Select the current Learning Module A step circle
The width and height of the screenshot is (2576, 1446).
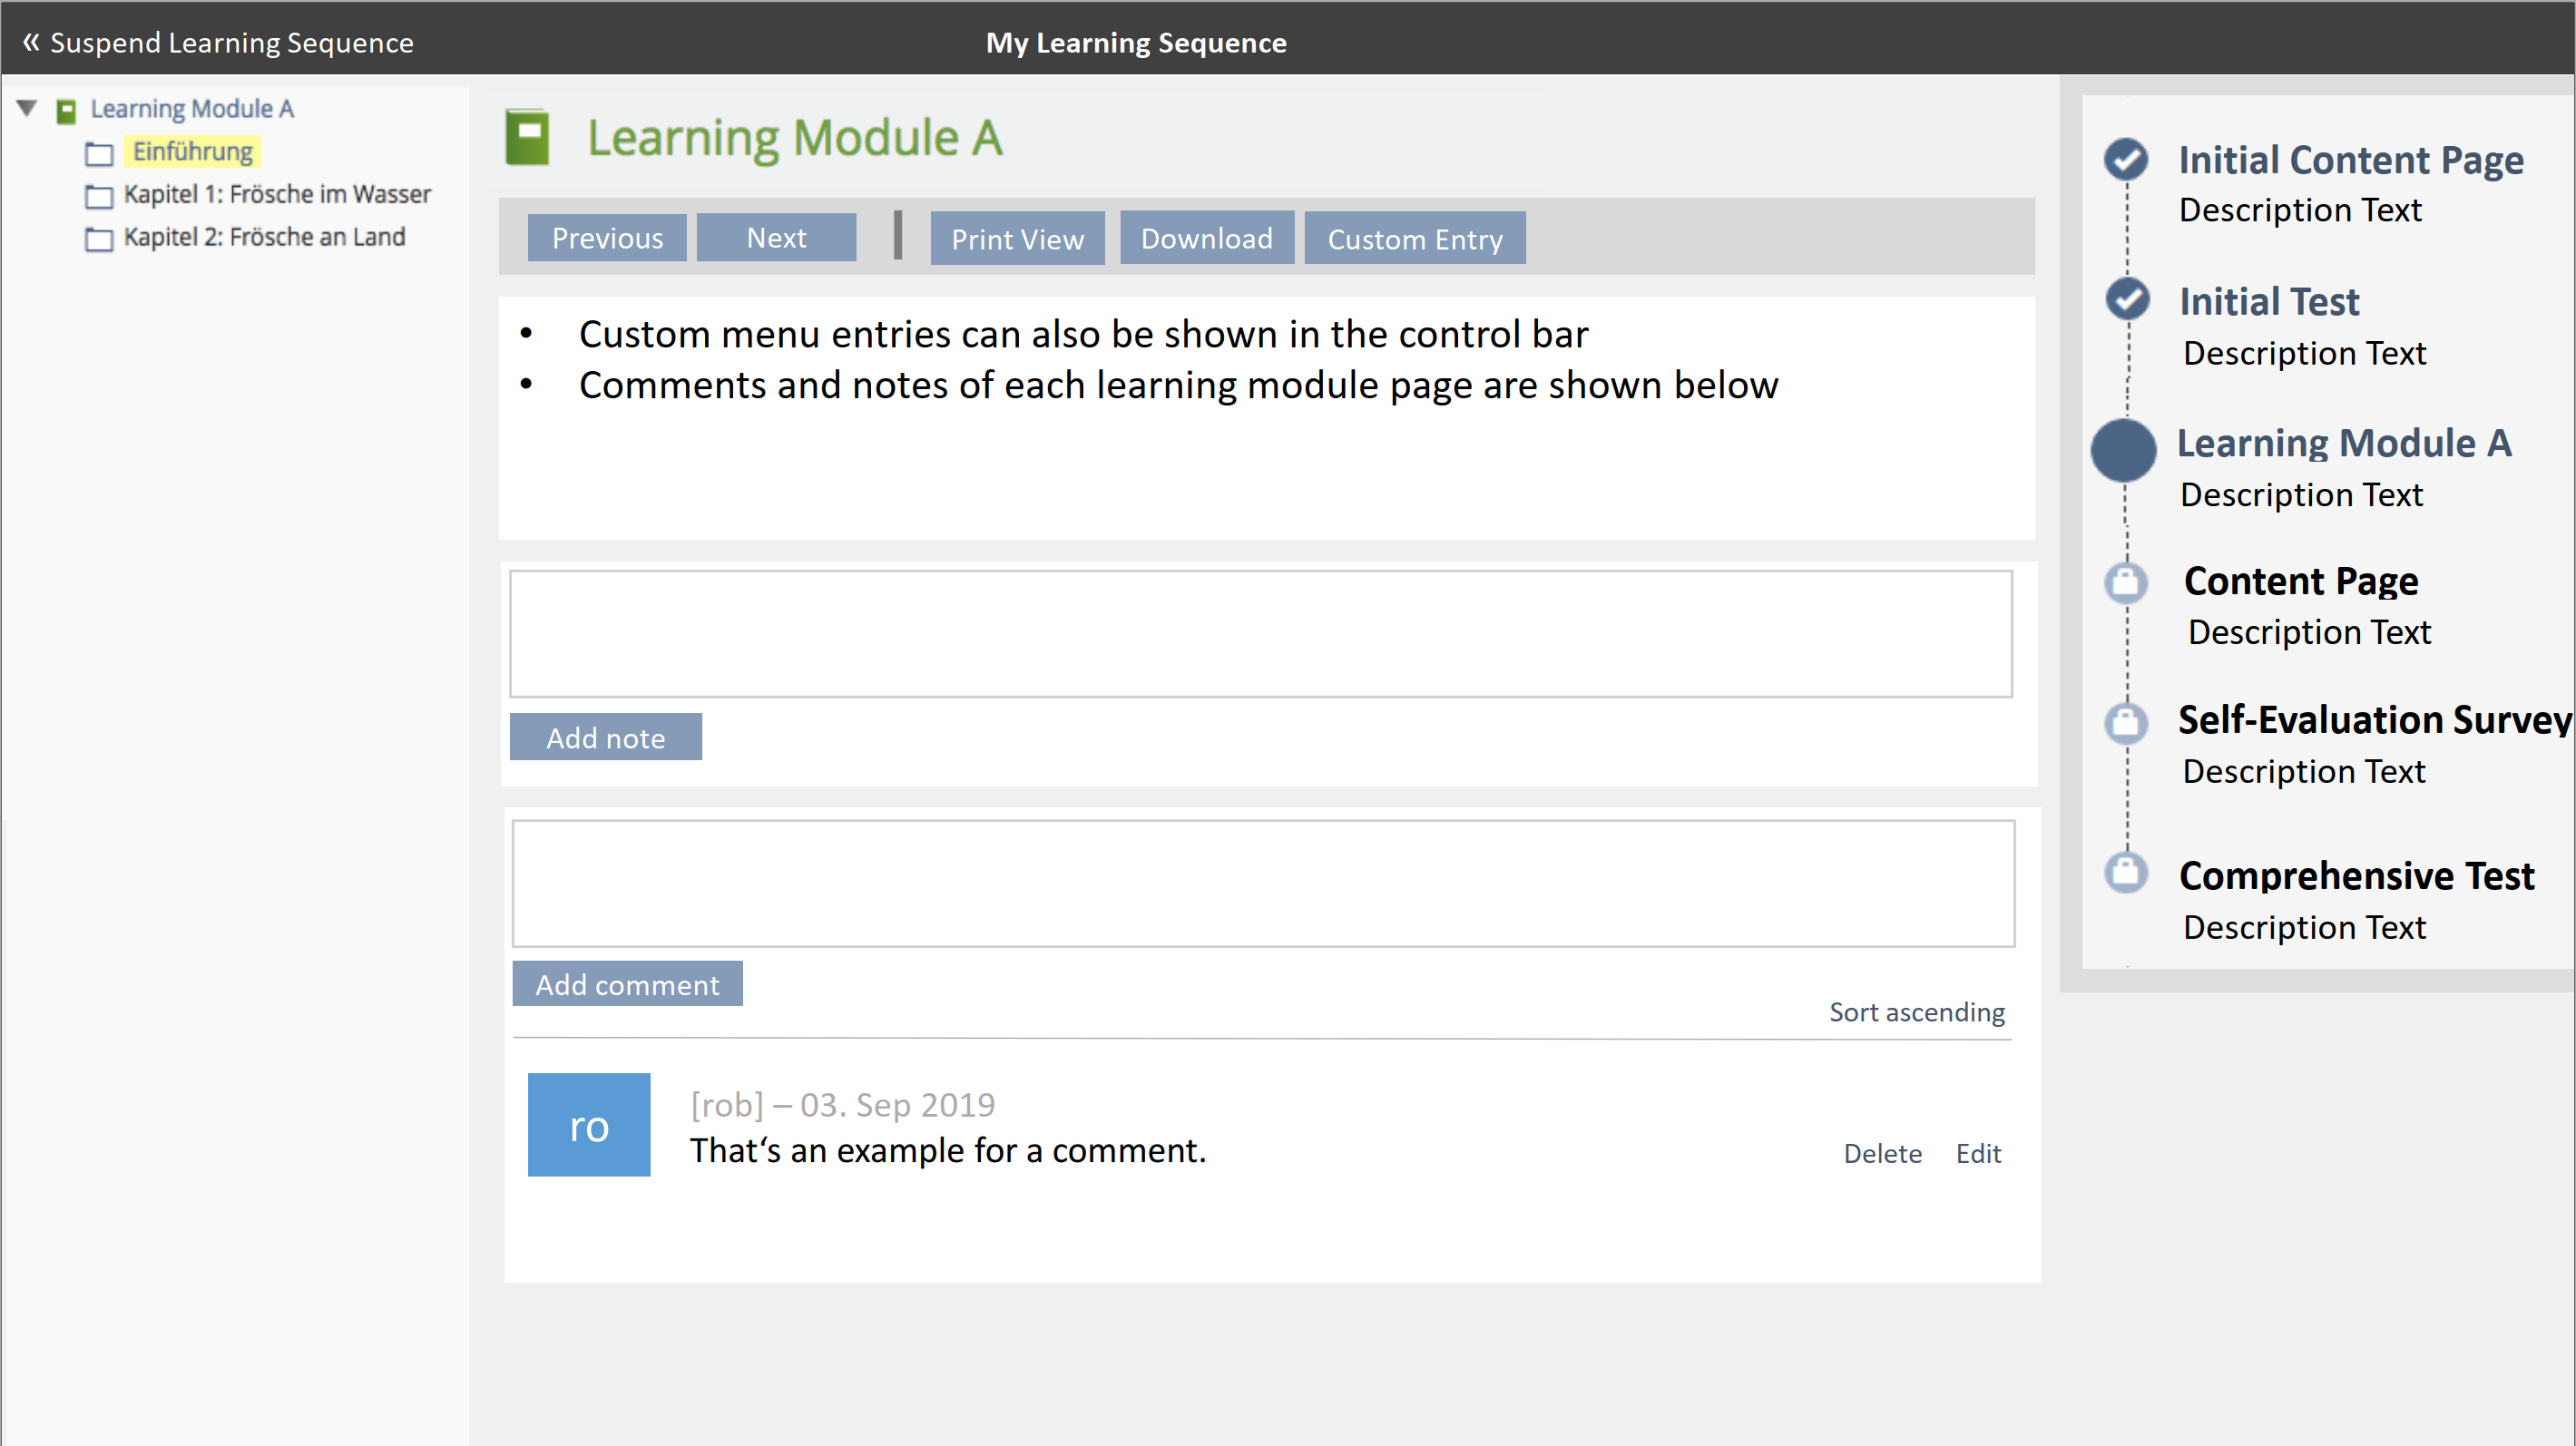tap(2123, 450)
